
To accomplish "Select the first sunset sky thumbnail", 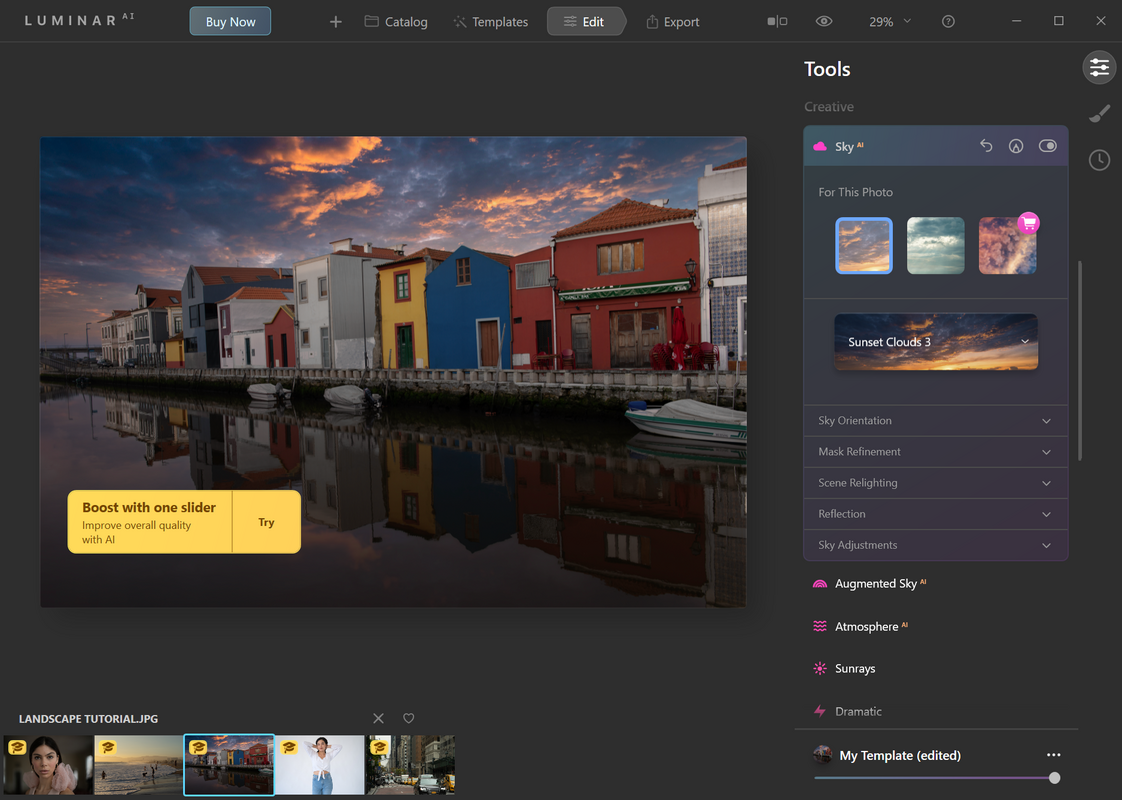I will click(864, 245).
